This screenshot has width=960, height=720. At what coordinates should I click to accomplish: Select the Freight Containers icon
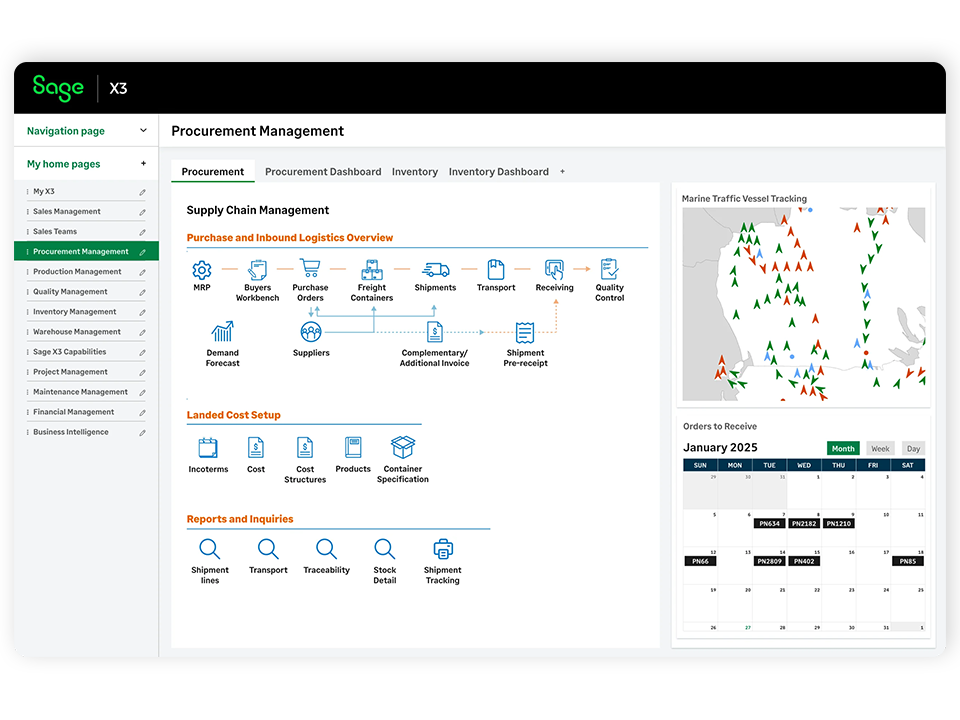372,269
